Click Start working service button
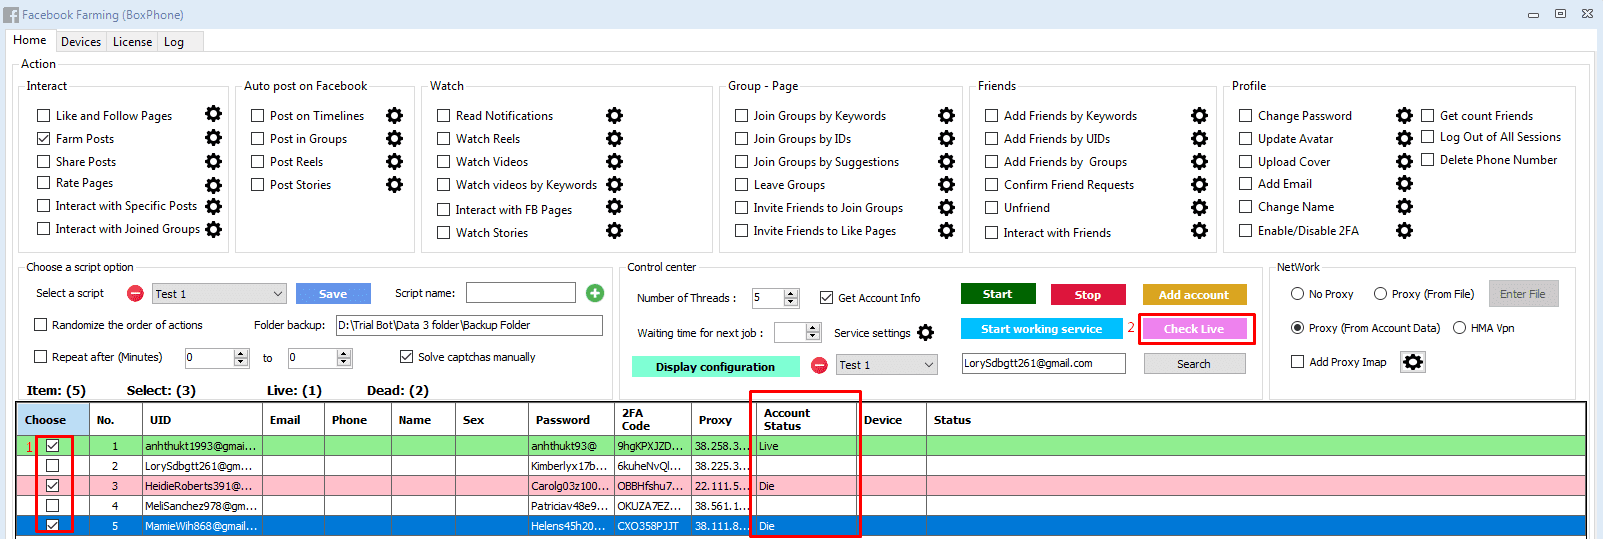Viewport: 1603px width, 539px height. pos(1042,329)
